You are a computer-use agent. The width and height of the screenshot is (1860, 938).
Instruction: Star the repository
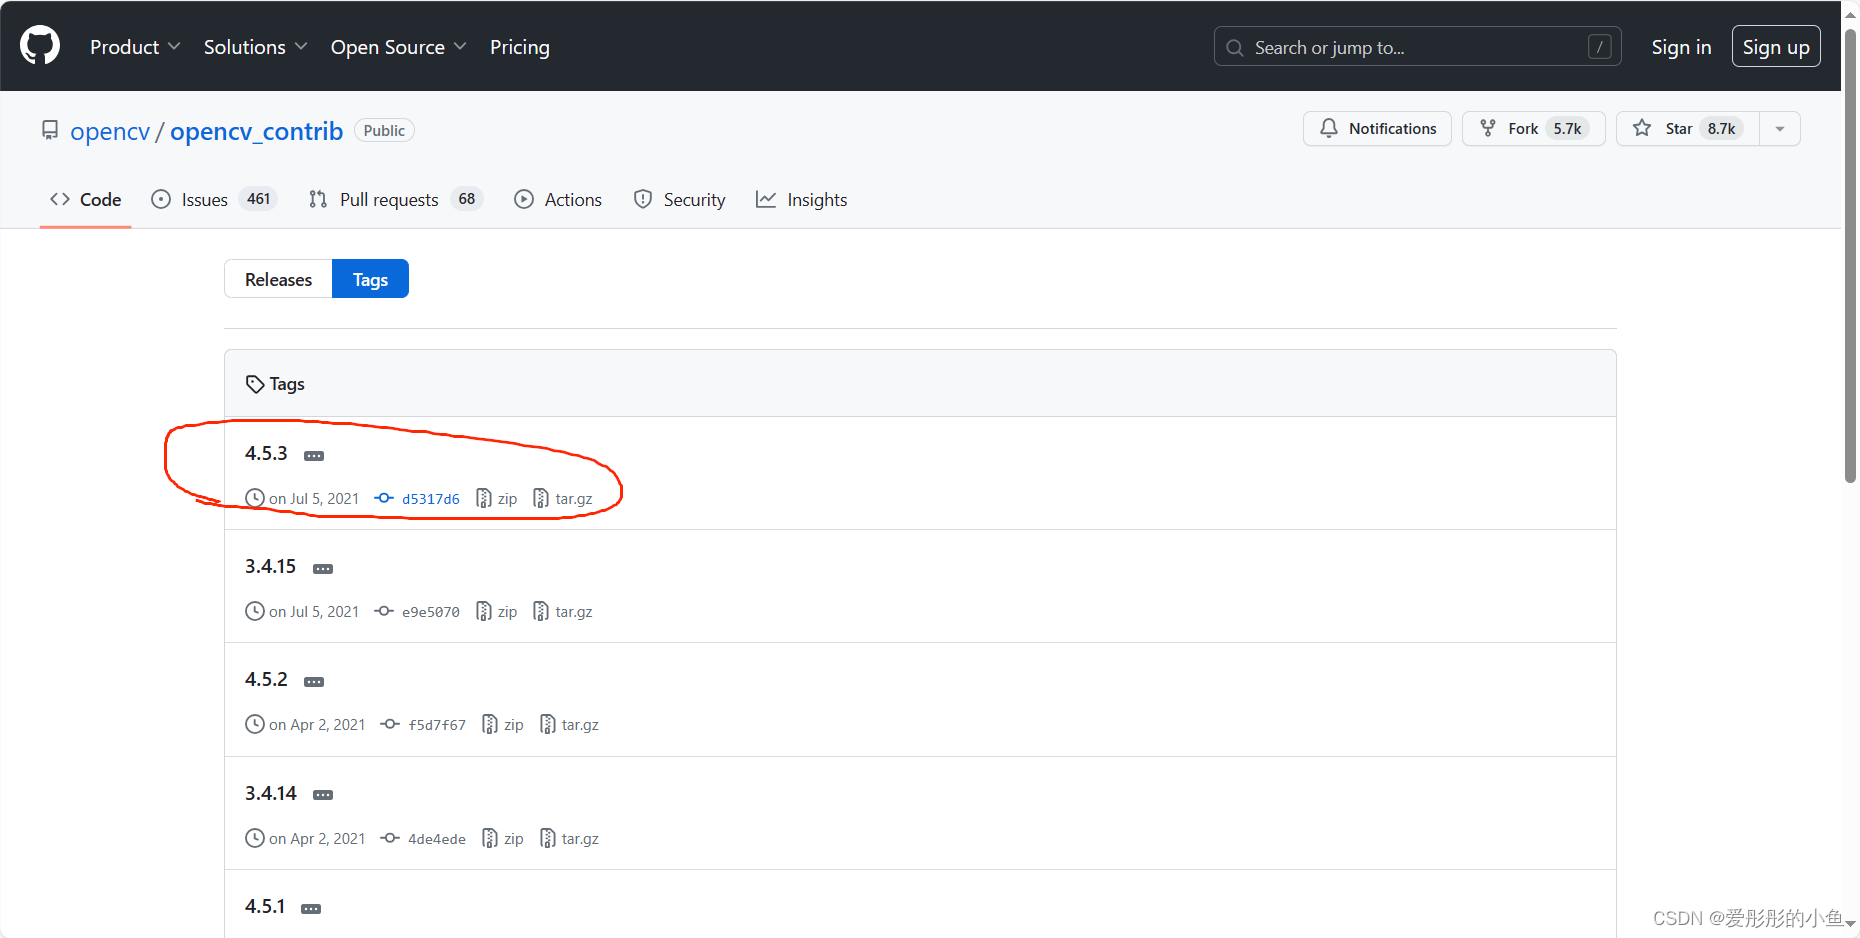(x=1688, y=129)
